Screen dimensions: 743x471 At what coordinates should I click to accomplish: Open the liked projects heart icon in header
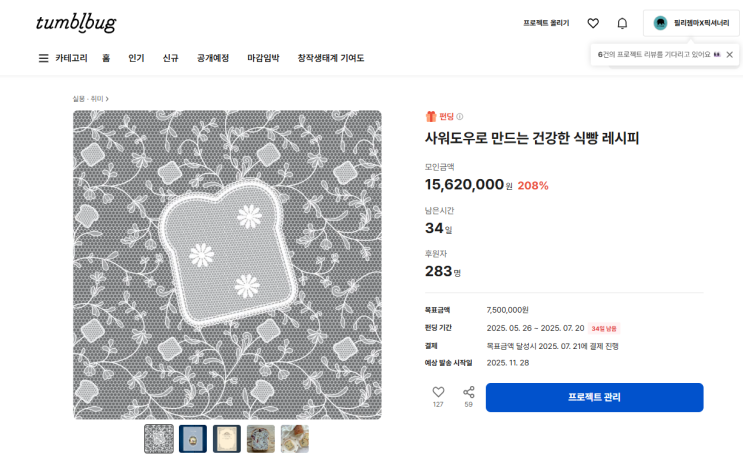(593, 23)
